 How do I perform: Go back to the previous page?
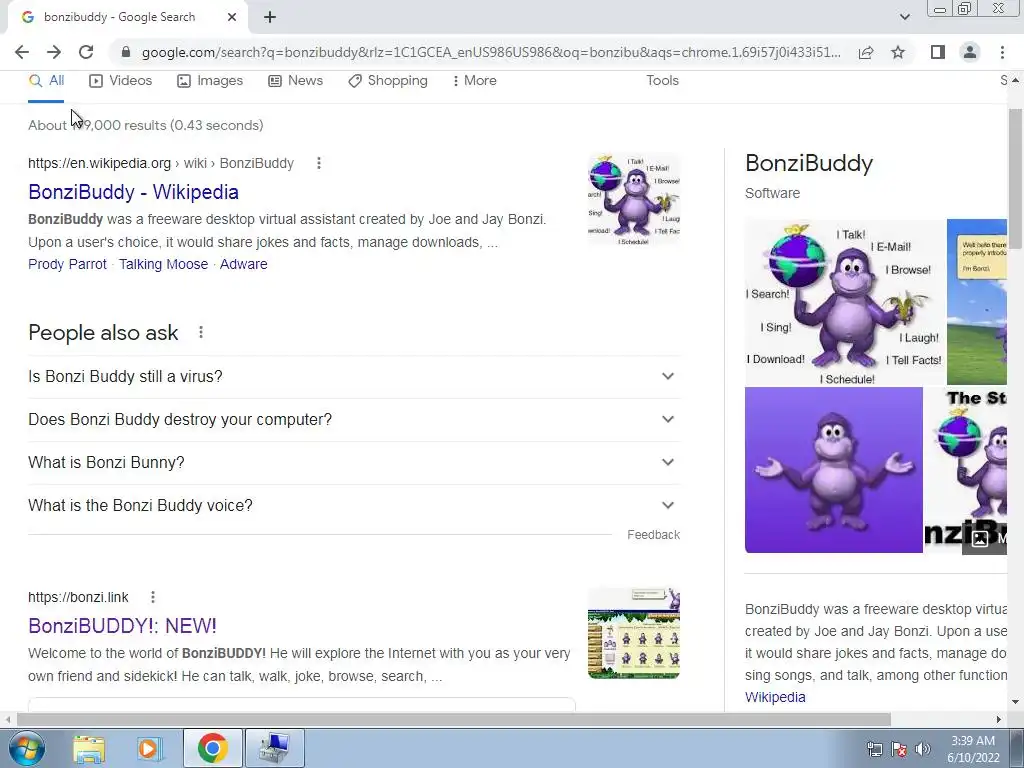click(22, 52)
